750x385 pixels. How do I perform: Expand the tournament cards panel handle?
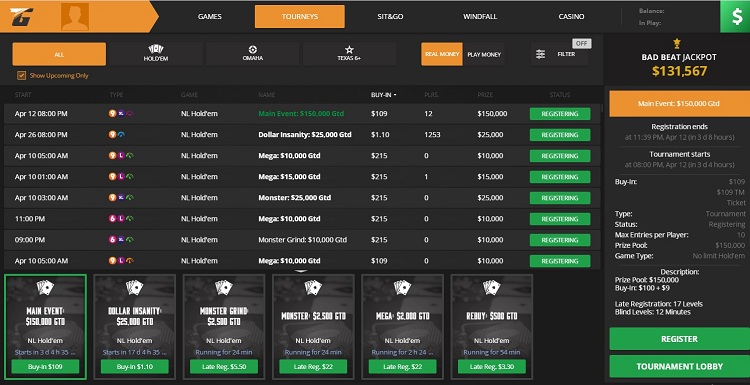point(300,271)
